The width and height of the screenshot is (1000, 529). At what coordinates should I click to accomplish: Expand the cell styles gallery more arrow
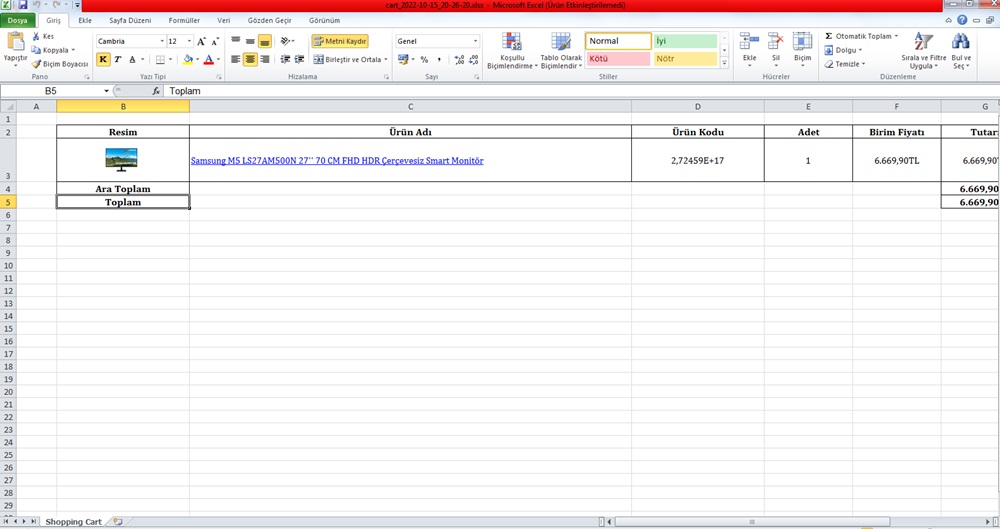tap(724, 63)
